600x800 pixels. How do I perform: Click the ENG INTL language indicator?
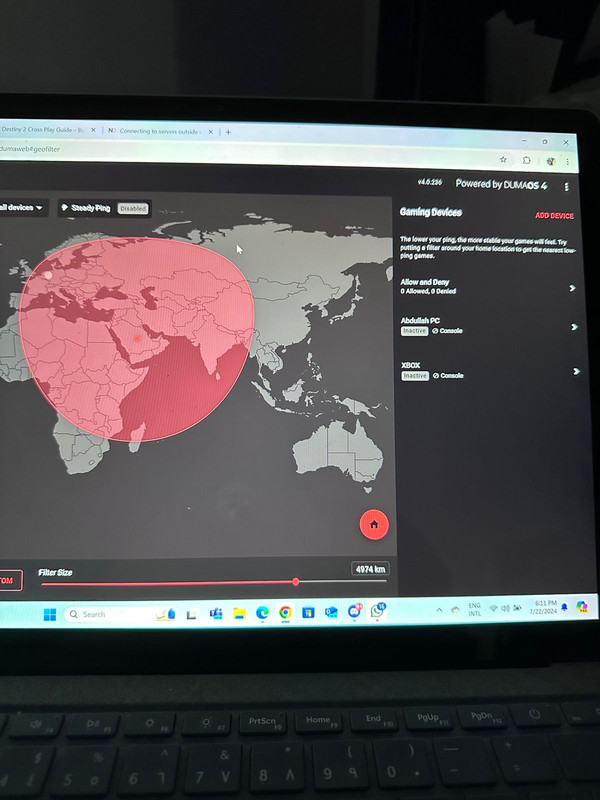tap(474, 609)
